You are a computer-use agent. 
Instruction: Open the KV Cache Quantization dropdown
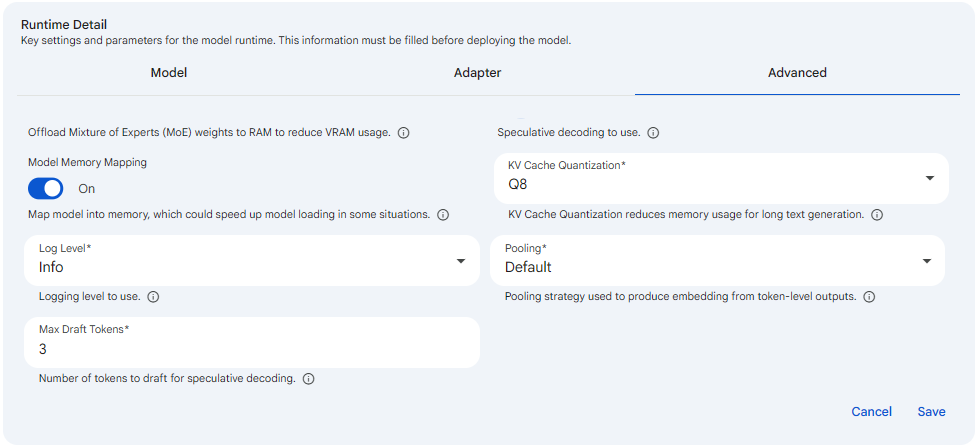[721, 178]
